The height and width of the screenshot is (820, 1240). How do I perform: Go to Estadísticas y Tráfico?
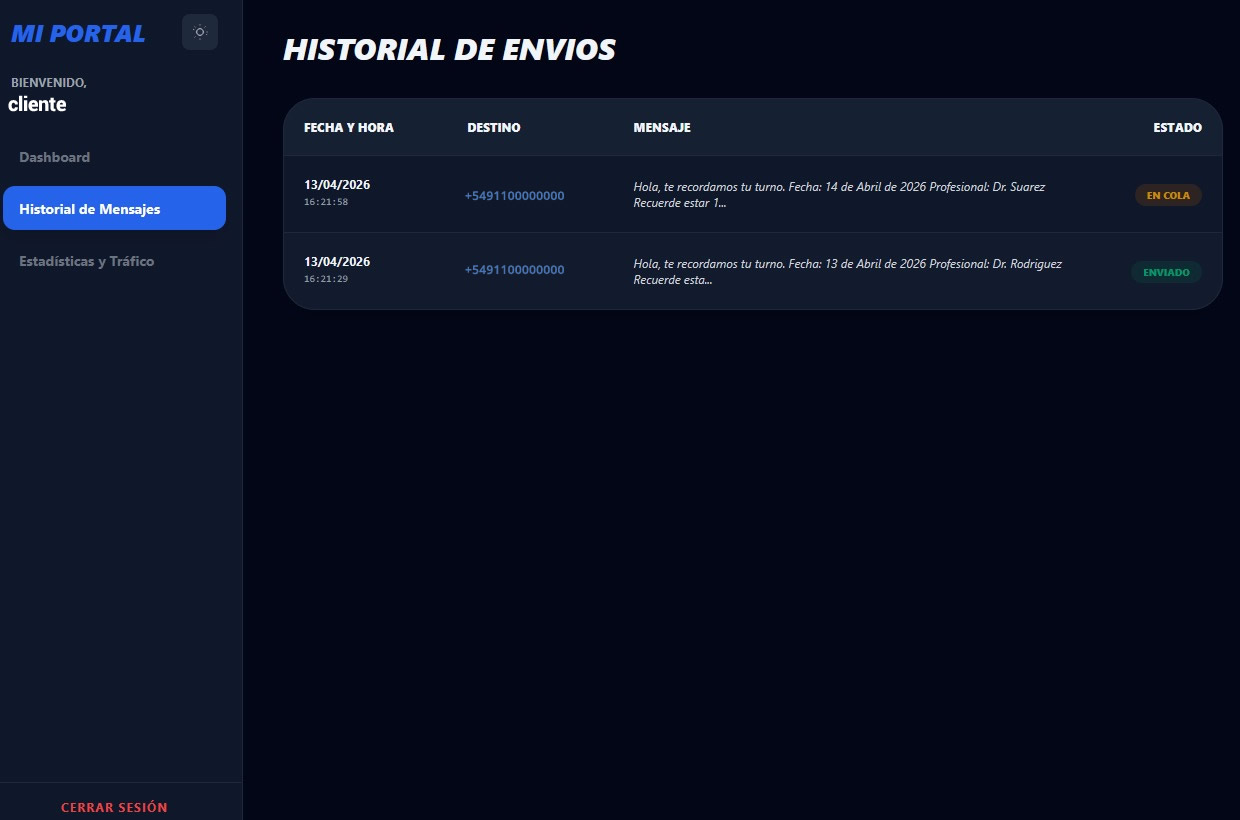pos(87,261)
